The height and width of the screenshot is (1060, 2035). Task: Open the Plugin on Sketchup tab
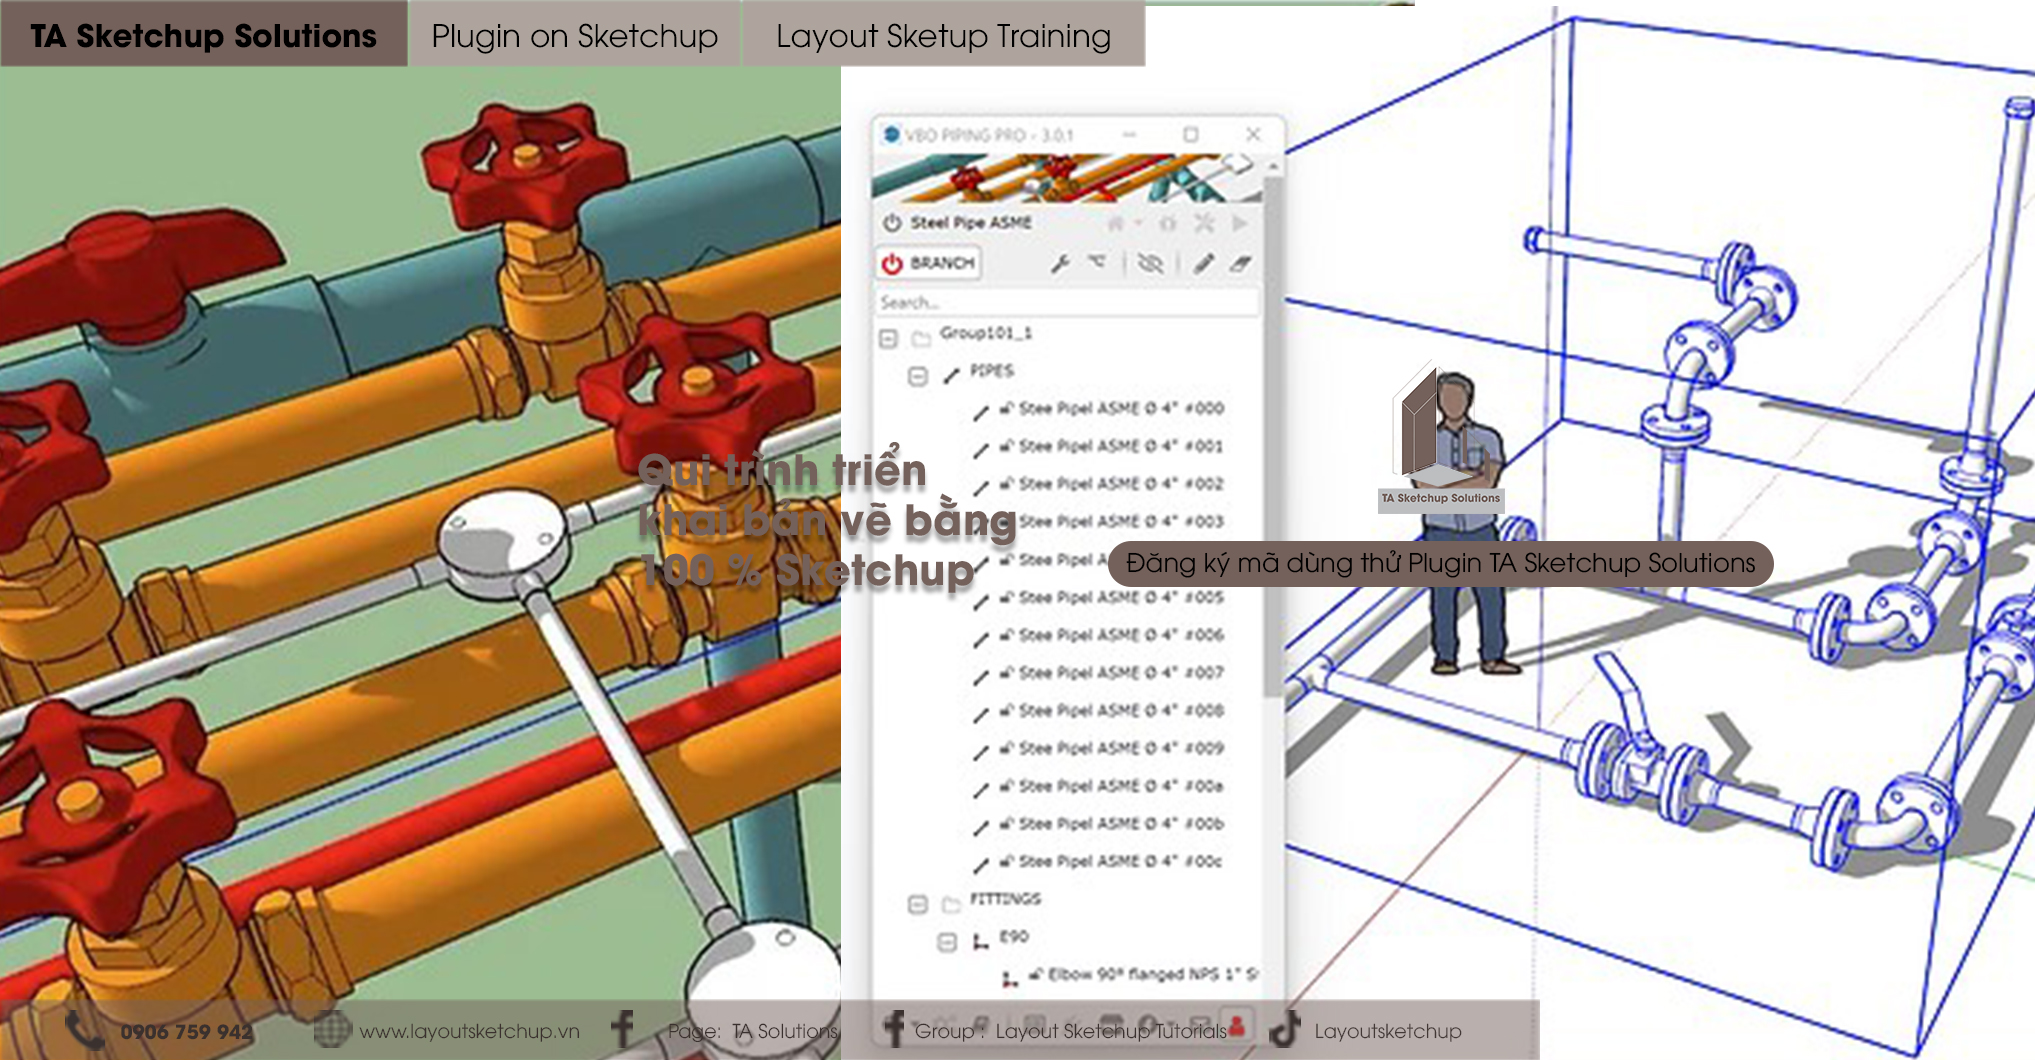click(575, 35)
